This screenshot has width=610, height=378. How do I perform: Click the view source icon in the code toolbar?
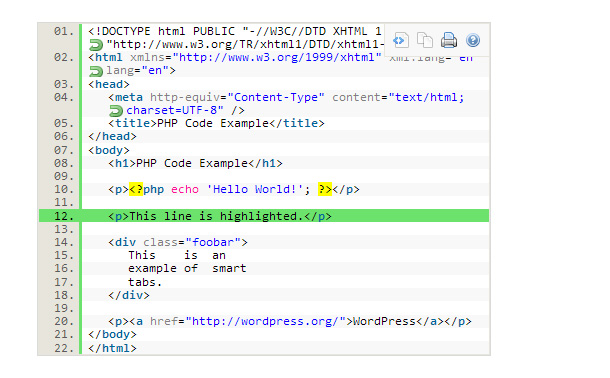click(401, 40)
